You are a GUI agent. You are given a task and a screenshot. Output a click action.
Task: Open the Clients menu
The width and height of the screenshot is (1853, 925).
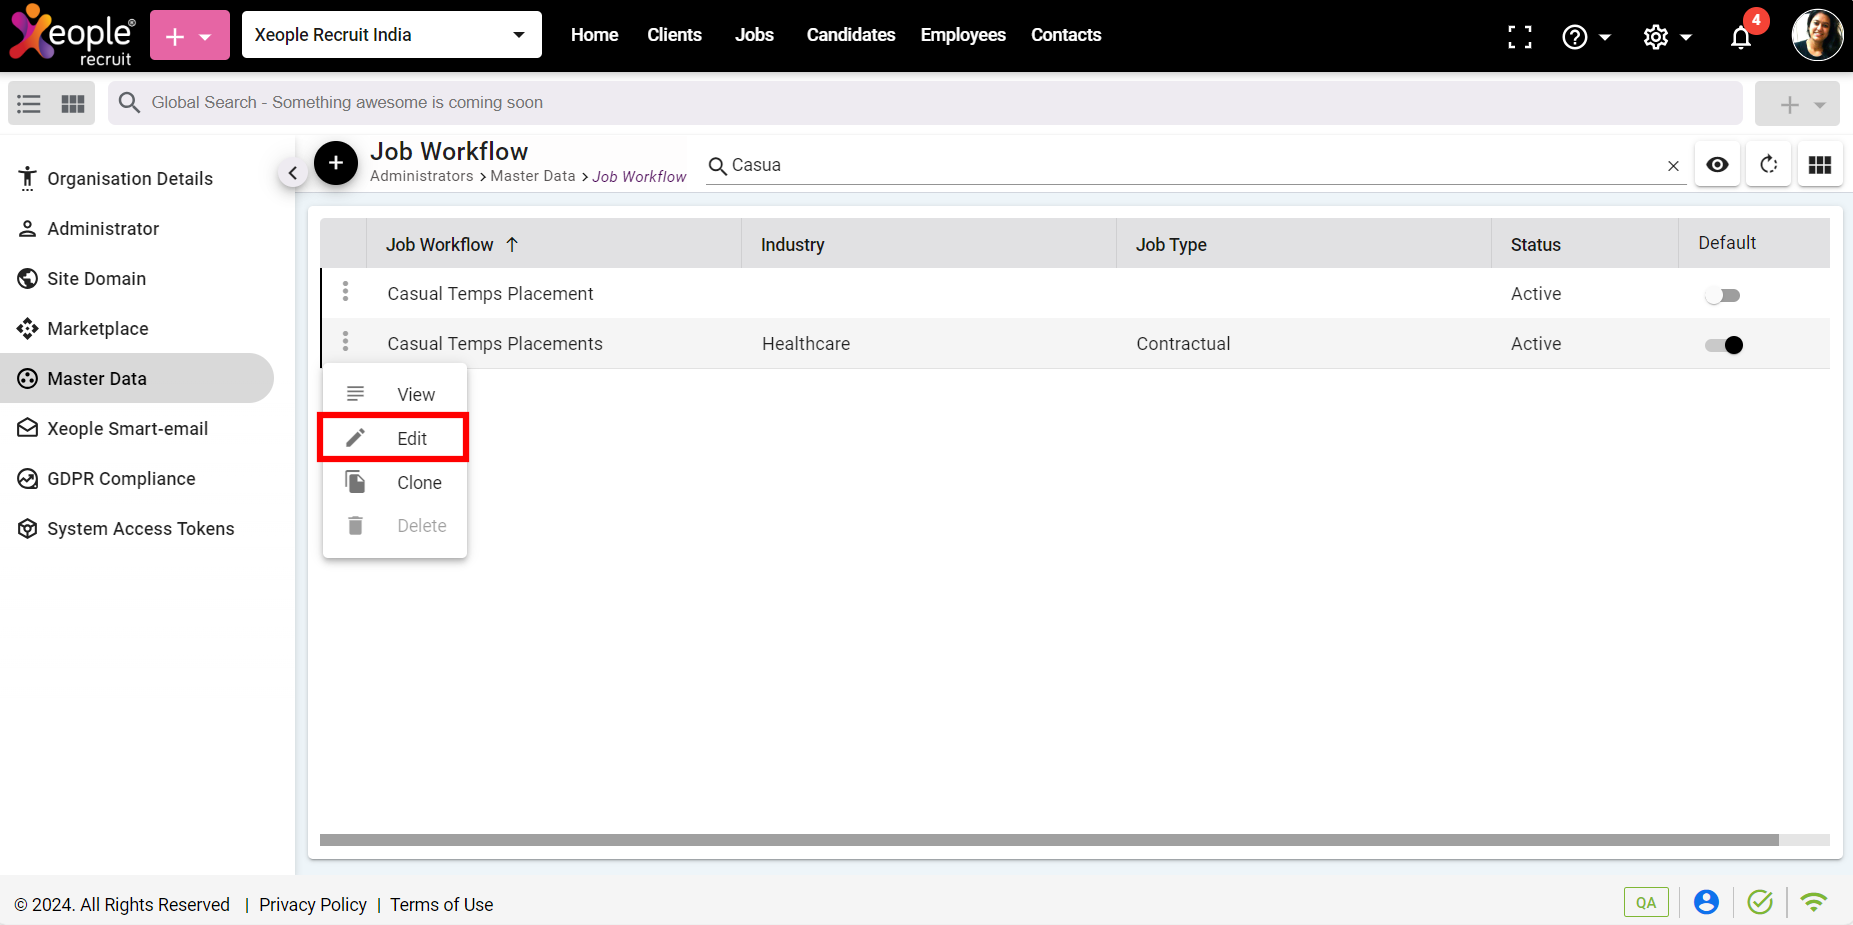[x=674, y=35]
